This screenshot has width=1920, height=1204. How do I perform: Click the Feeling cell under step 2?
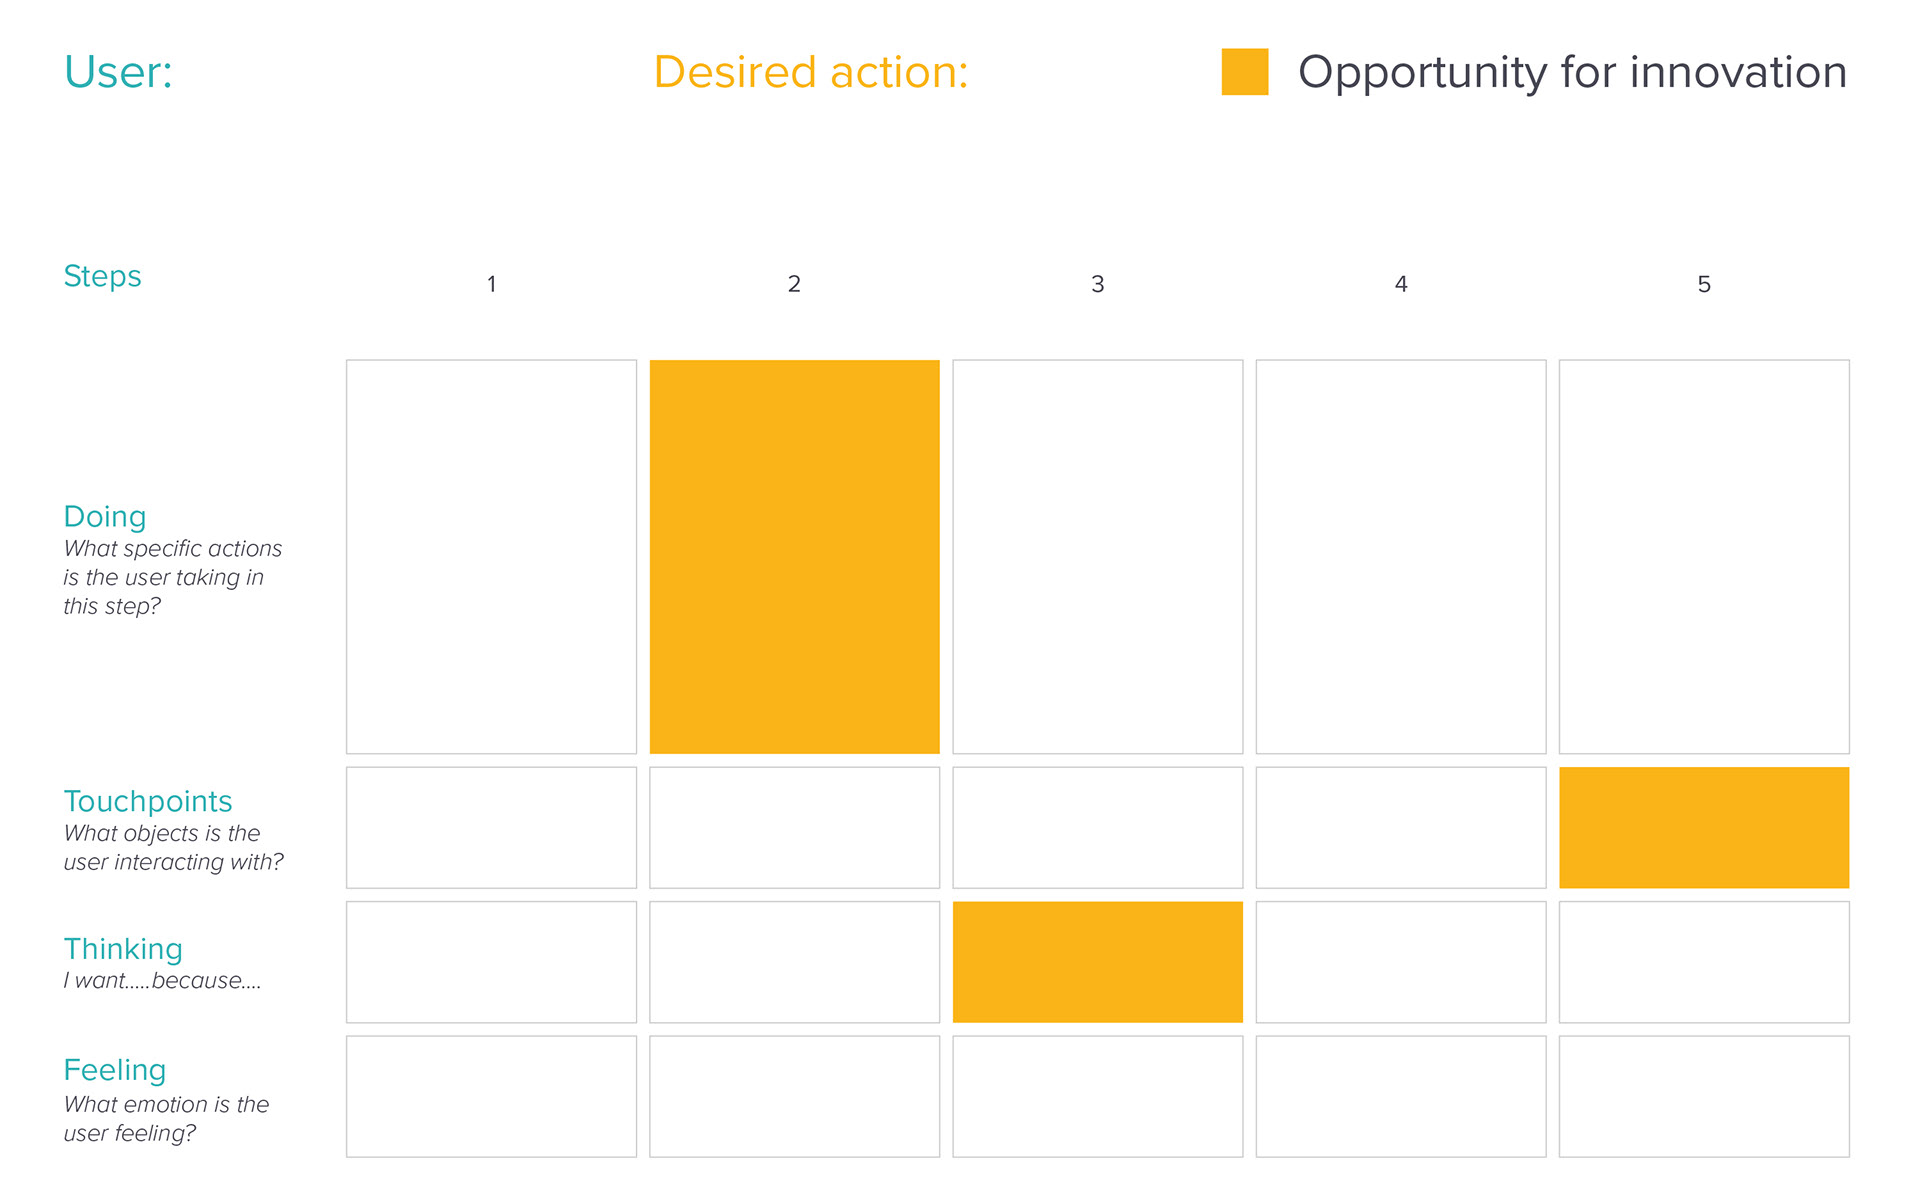[795, 1097]
